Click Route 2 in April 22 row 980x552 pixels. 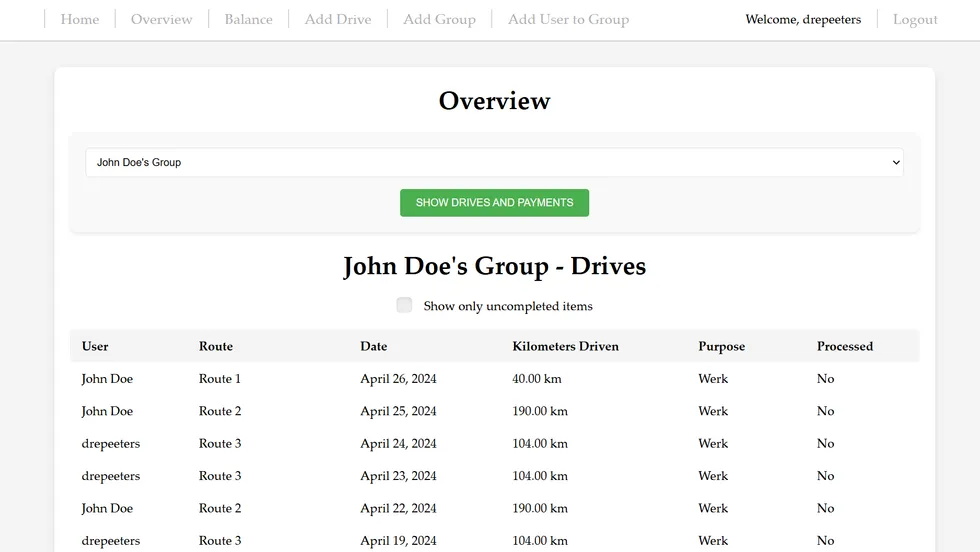click(220, 509)
